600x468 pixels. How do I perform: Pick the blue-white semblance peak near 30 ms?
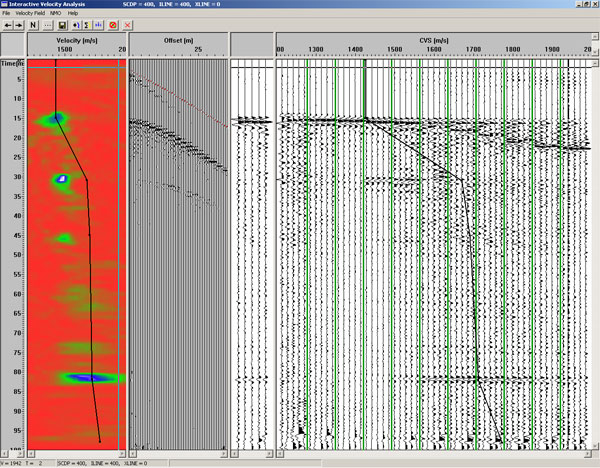[x=62, y=179]
